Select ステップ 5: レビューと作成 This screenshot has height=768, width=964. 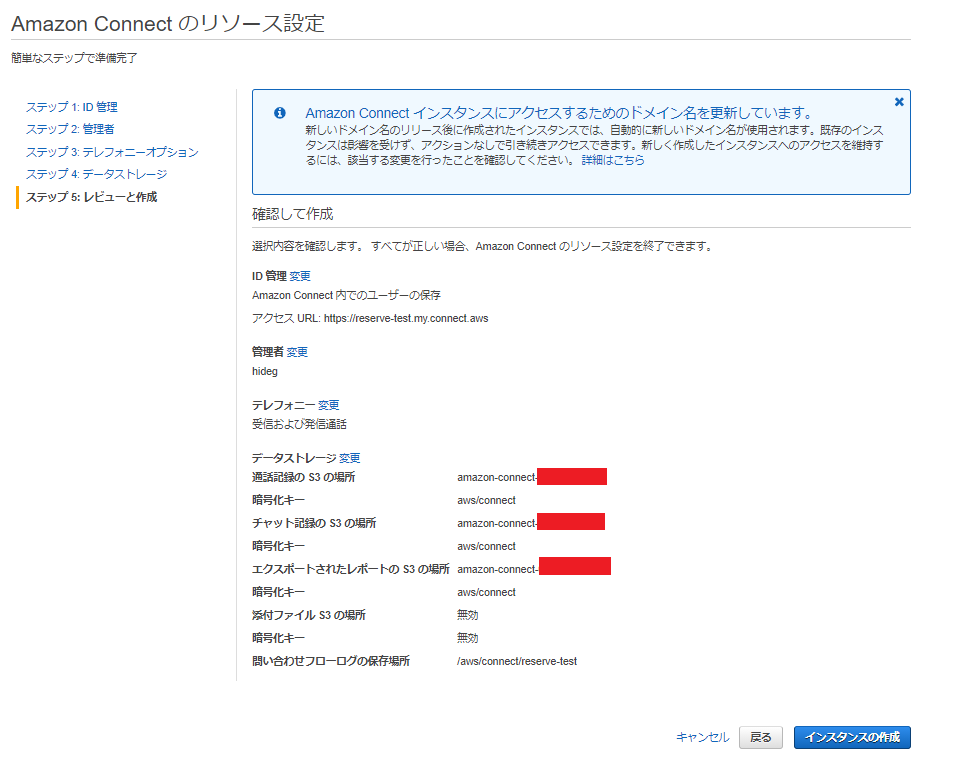[x=92, y=197]
